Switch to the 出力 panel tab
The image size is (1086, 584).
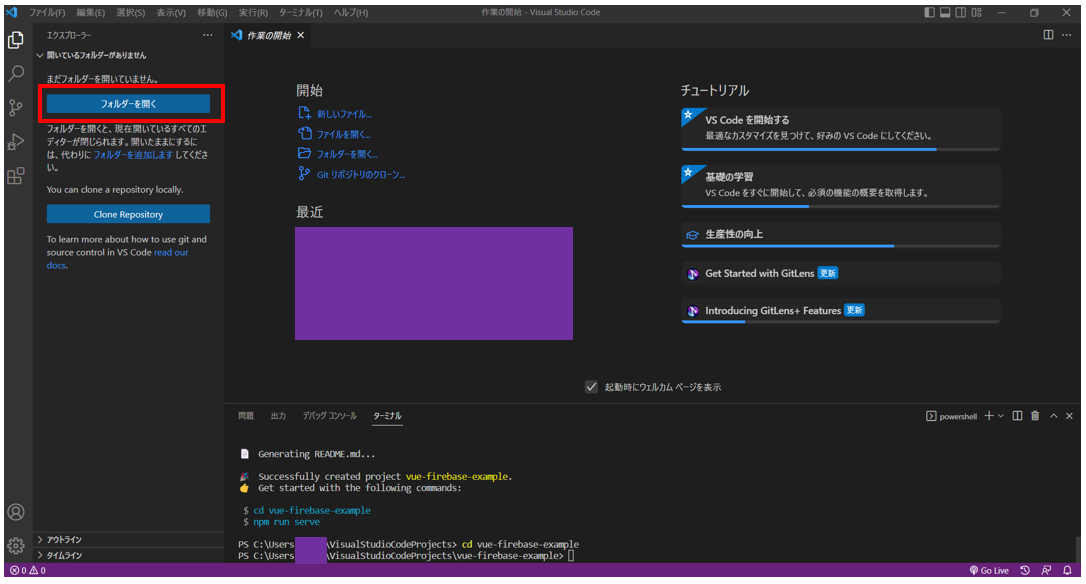[x=278, y=416]
